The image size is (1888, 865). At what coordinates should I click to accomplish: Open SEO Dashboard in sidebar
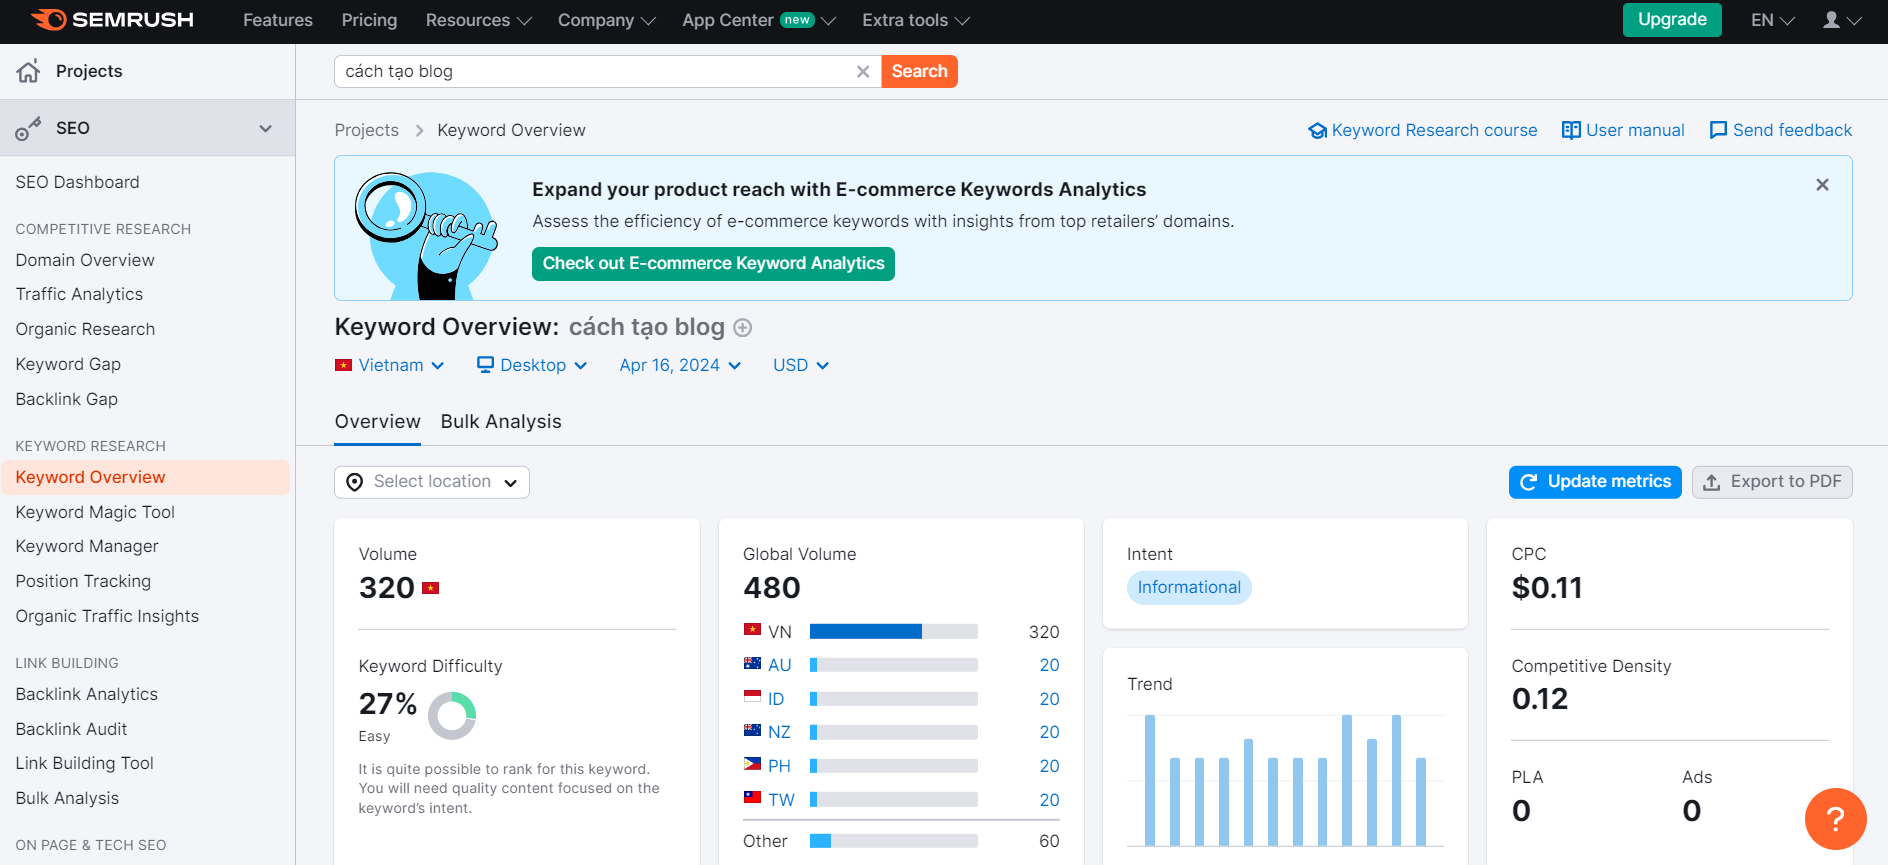point(77,182)
